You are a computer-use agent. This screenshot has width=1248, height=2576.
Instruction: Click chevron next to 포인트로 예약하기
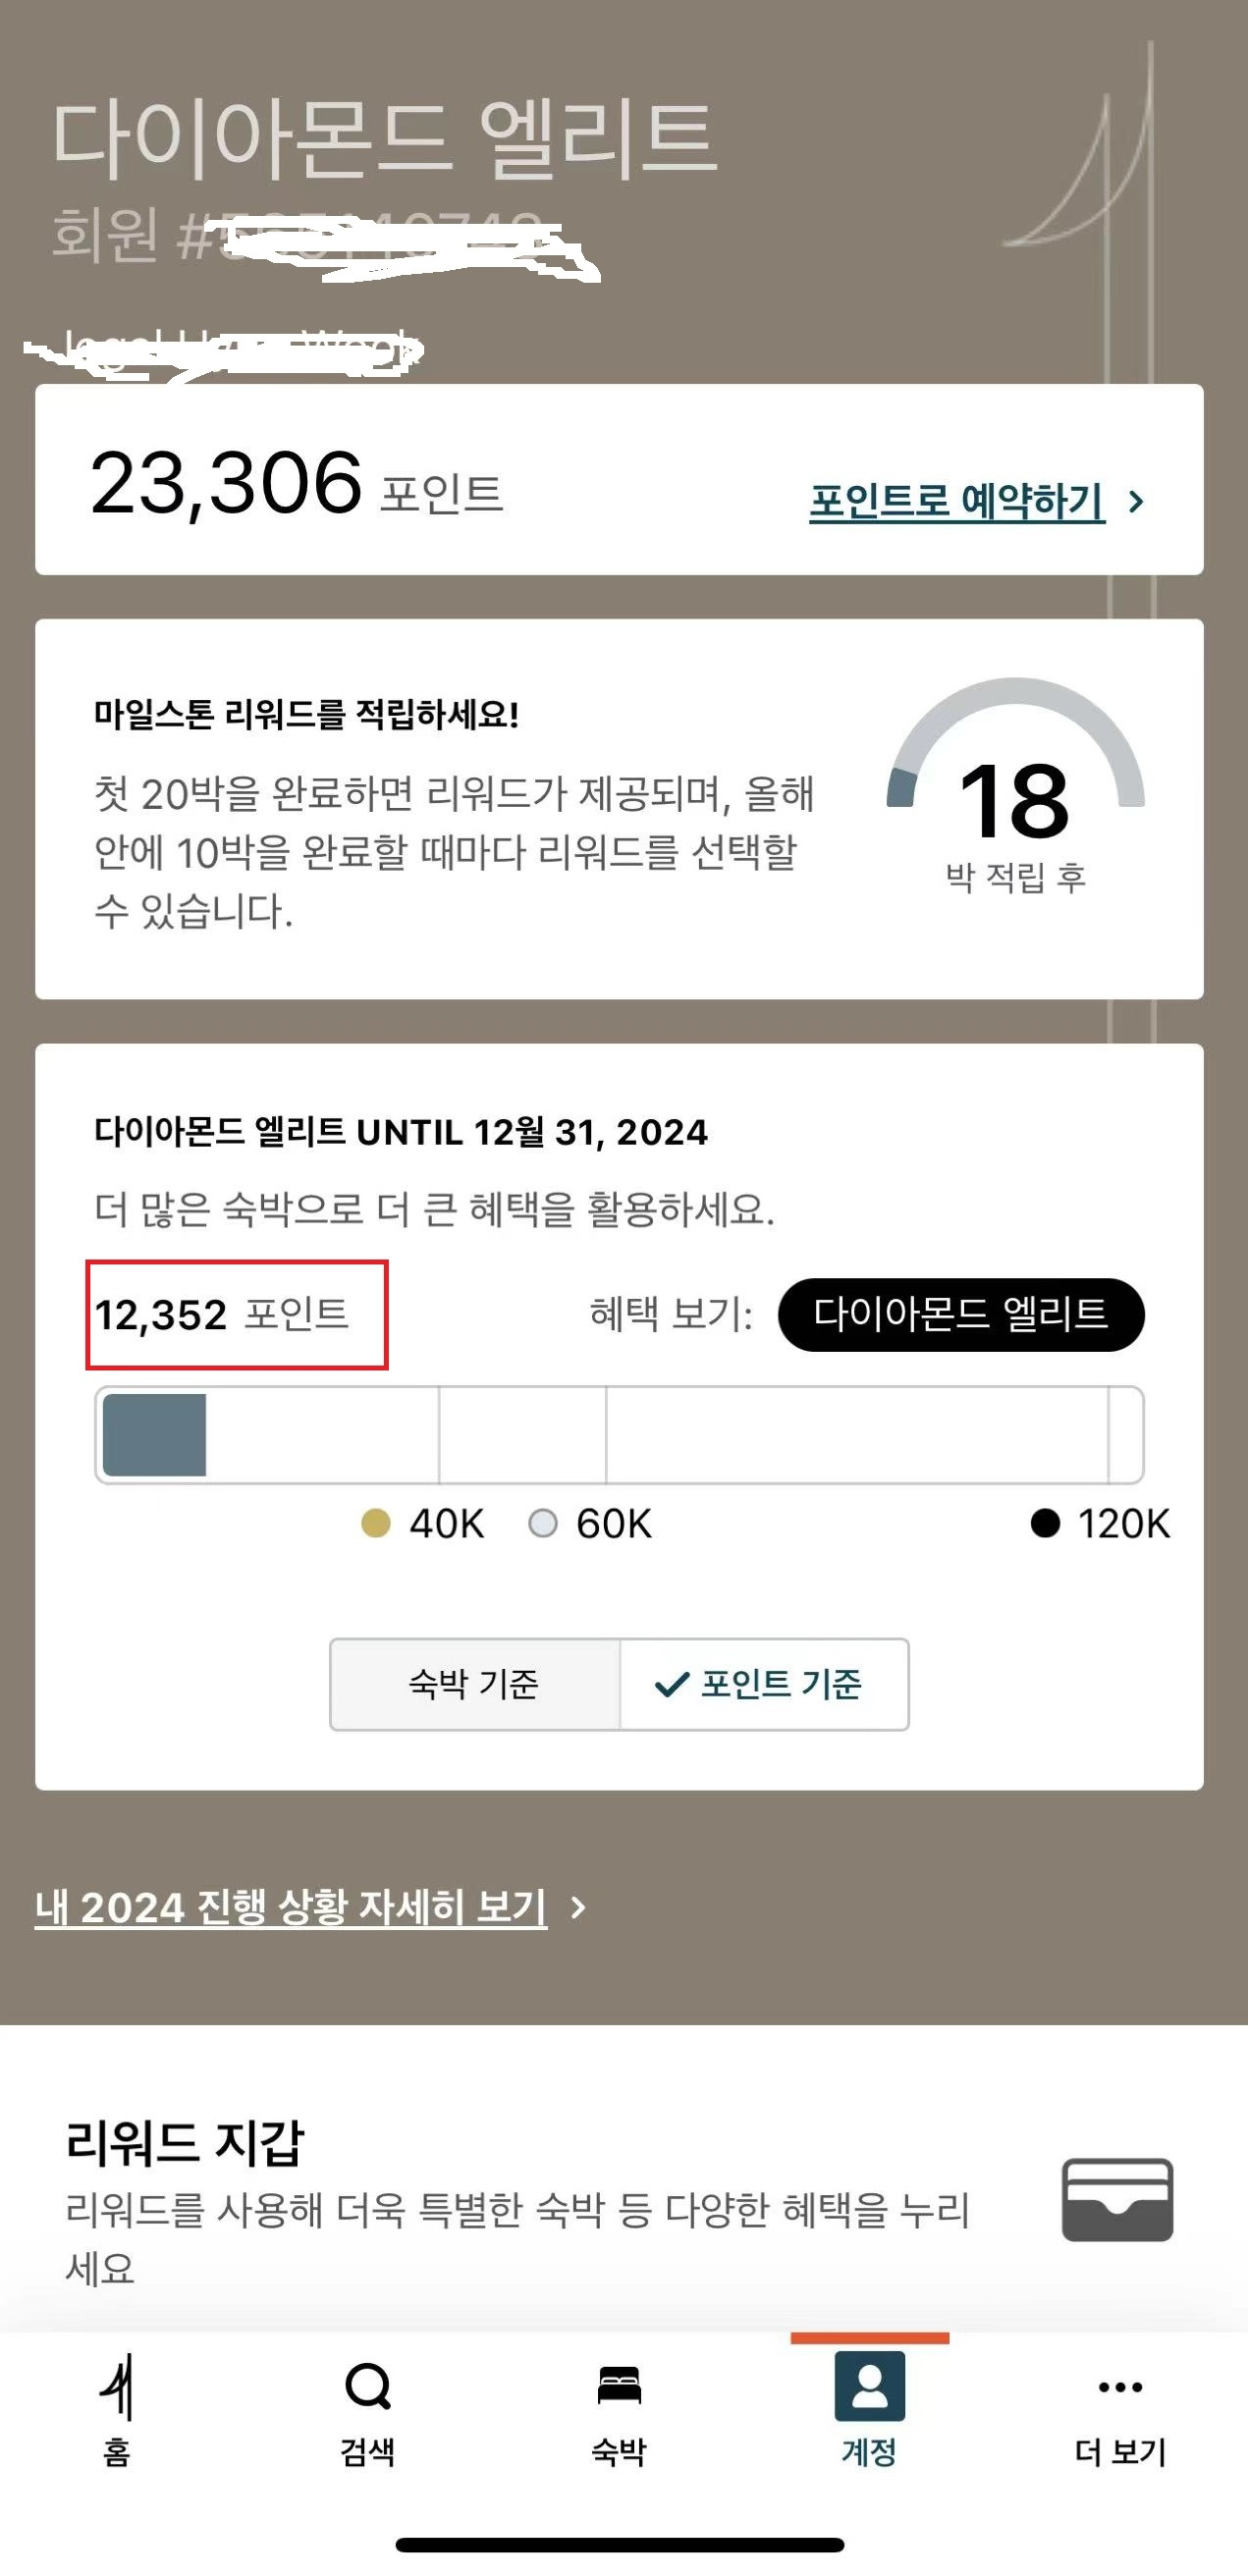click(1136, 502)
